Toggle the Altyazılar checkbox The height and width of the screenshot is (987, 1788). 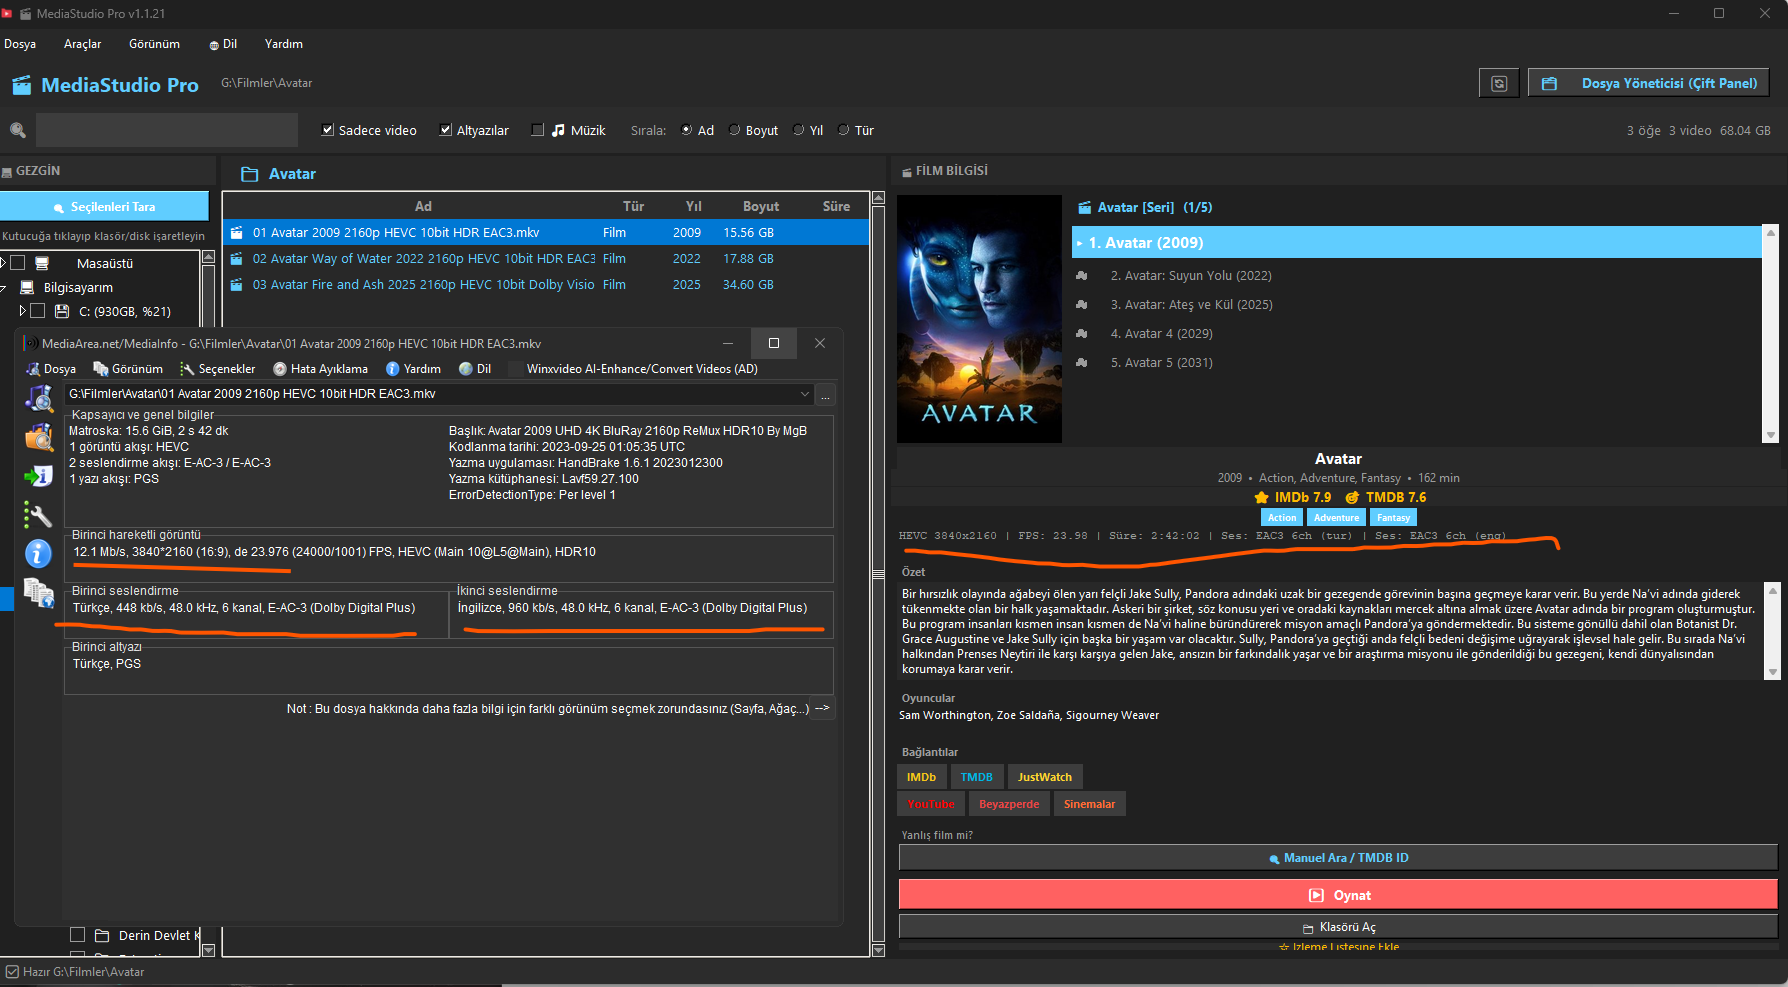pyautogui.click(x=446, y=130)
